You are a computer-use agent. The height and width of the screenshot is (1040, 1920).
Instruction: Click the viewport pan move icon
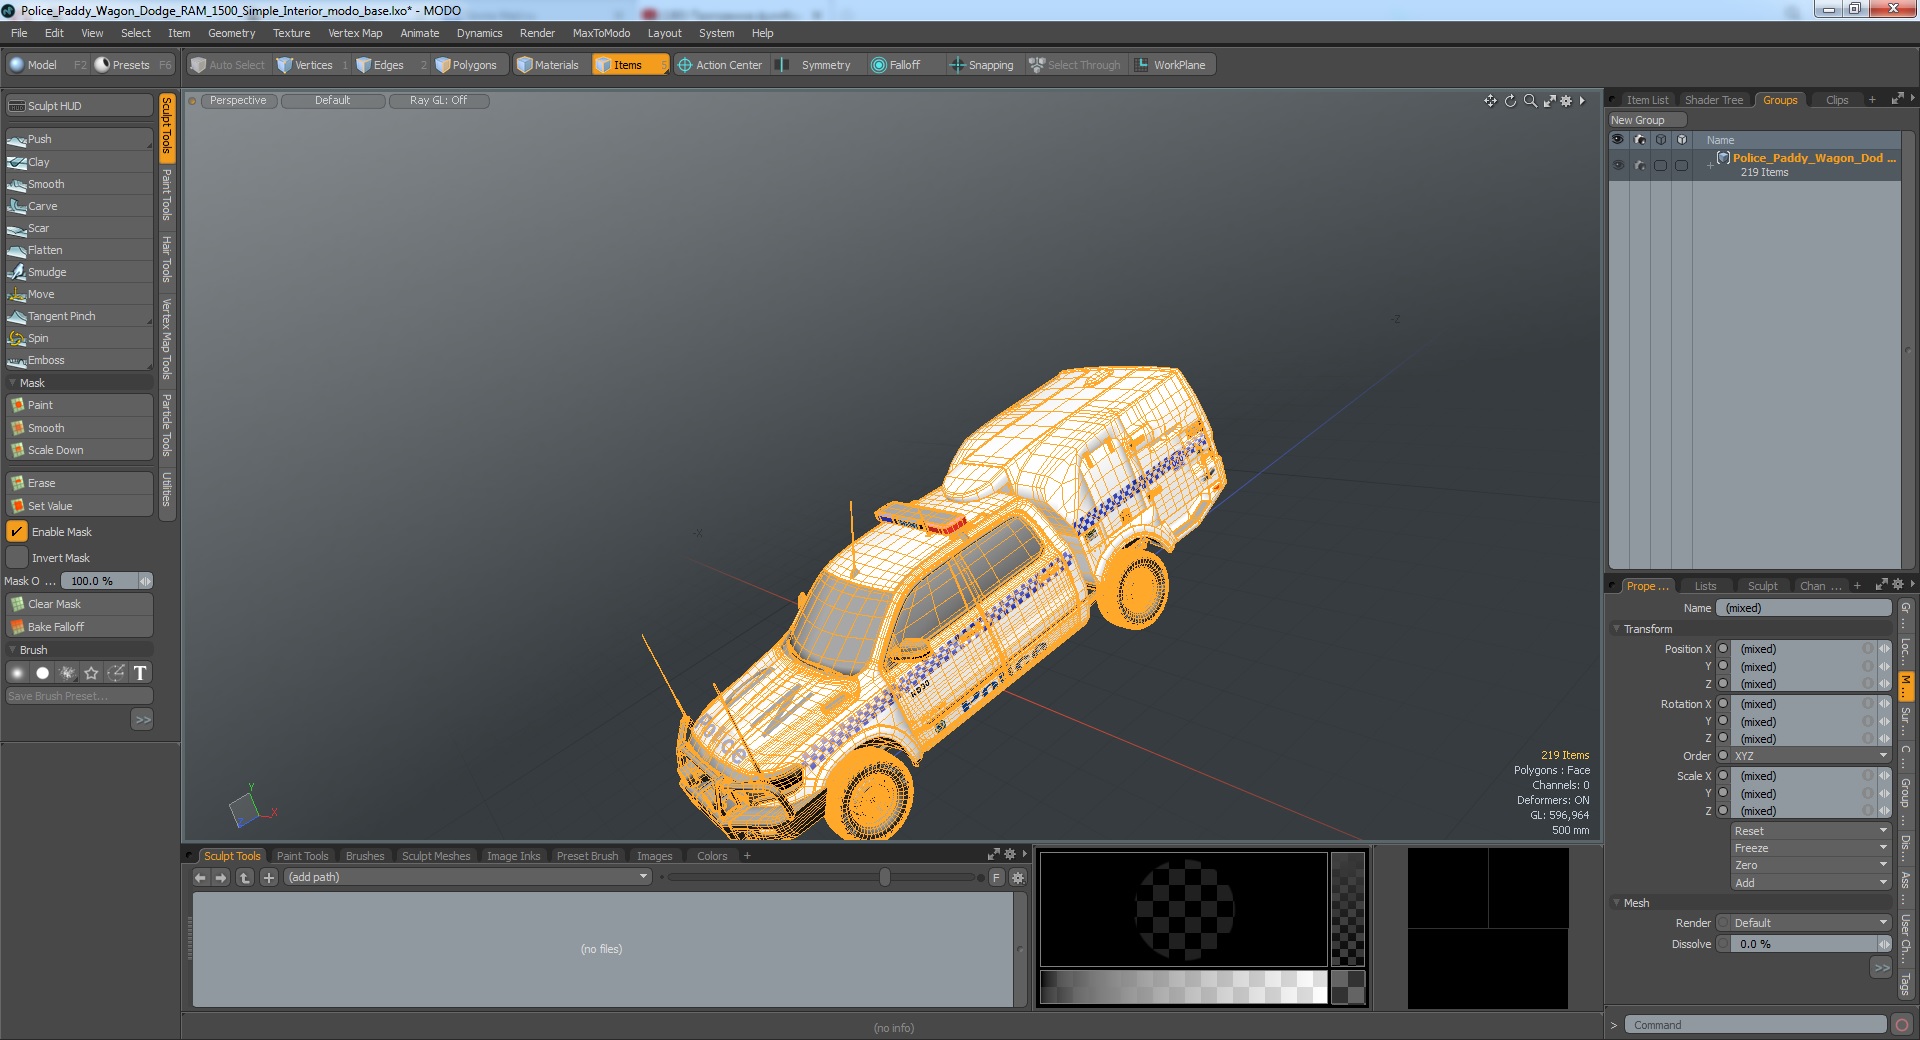(1490, 101)
